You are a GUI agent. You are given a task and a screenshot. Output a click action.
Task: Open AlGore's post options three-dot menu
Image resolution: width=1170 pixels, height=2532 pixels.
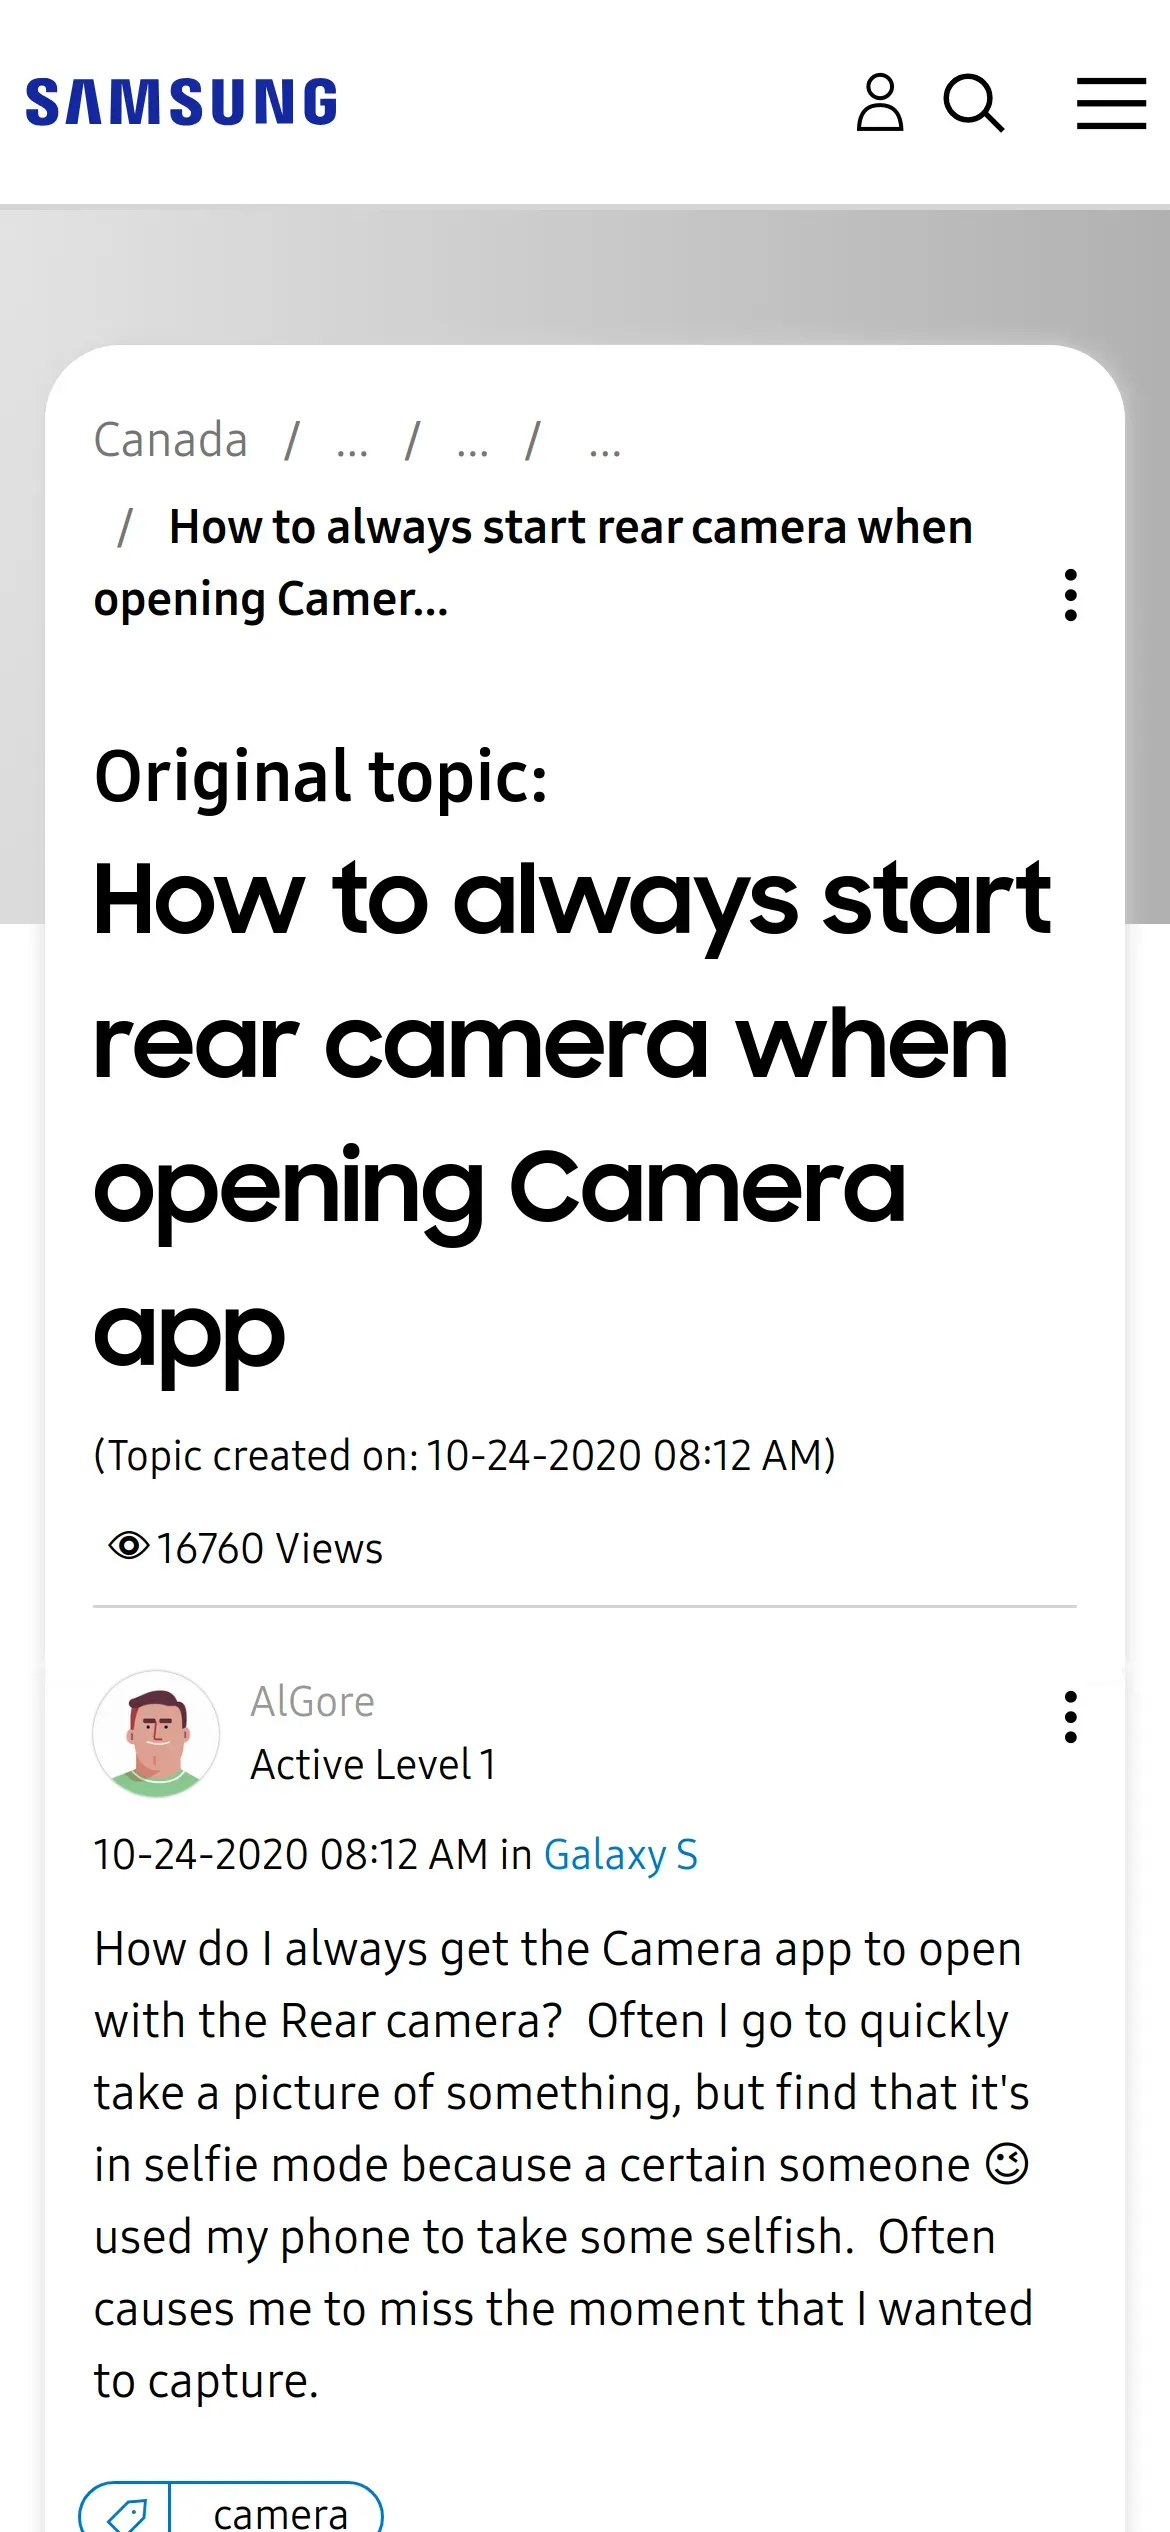pos(1071,1717)
